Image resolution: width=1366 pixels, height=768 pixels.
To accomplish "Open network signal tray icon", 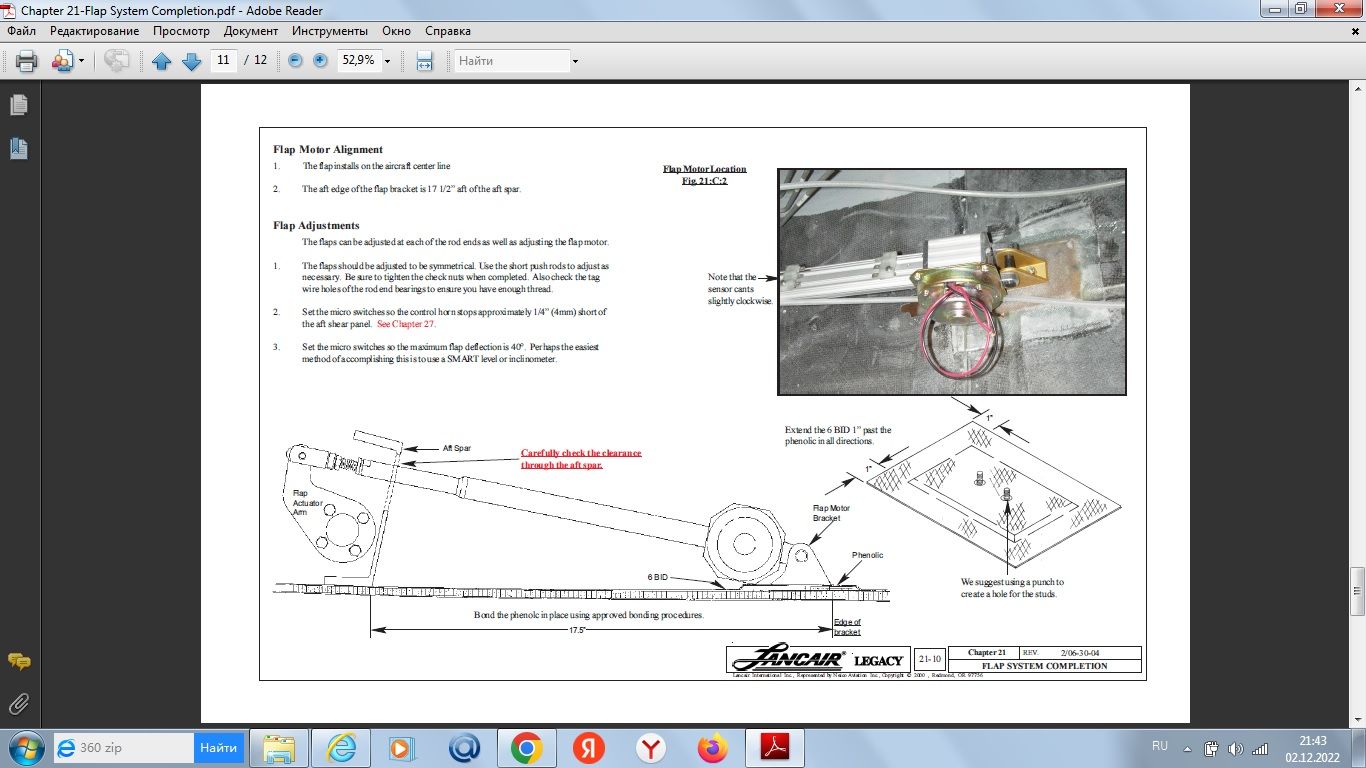I will pos(1261,748).
